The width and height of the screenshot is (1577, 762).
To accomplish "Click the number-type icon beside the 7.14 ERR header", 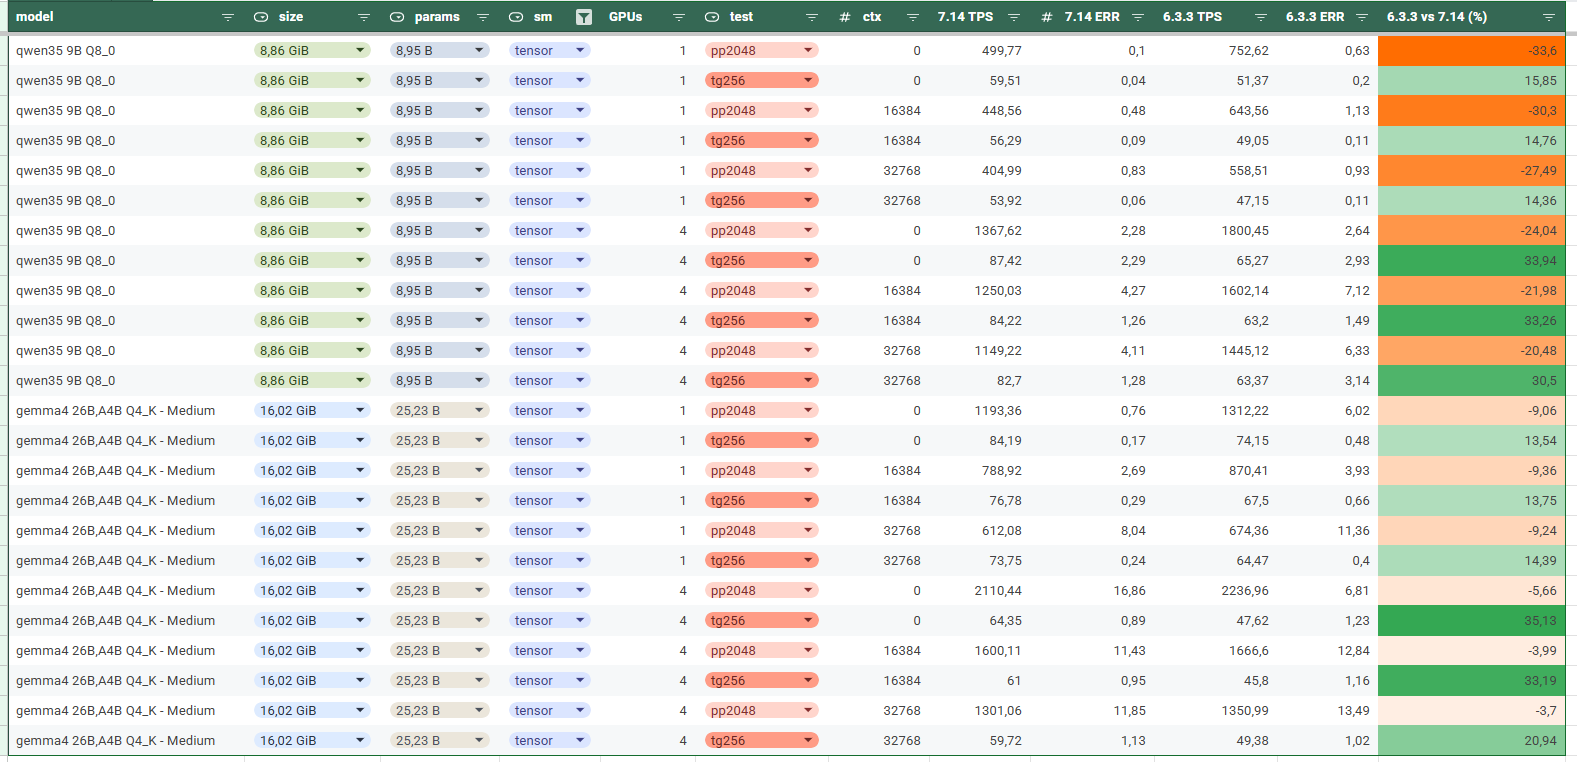I will click(x=1047, y=17).
